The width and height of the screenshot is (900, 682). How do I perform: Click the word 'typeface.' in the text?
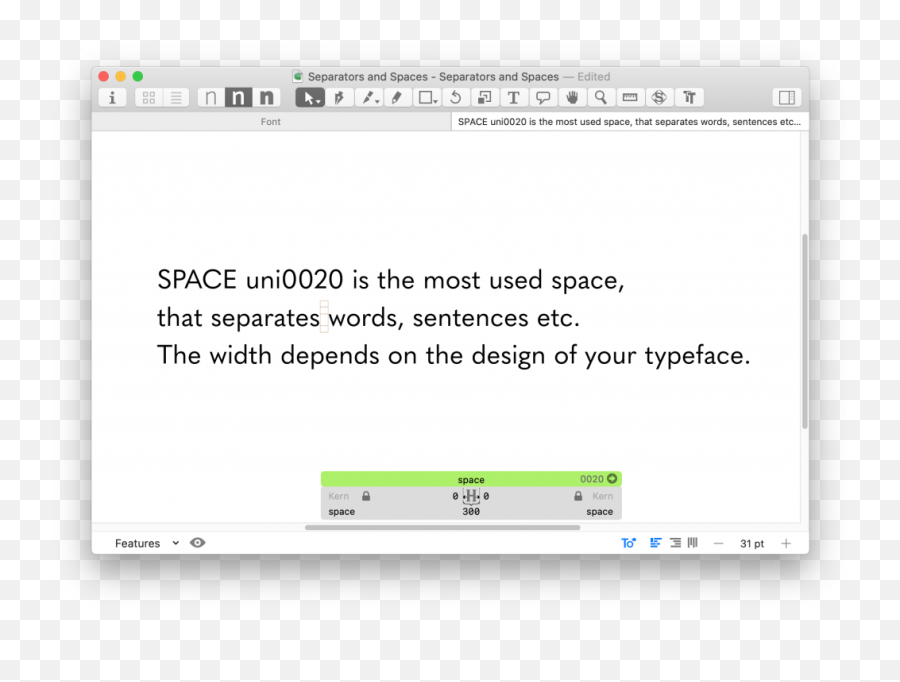pyautogui.click(x=697, y=356)
